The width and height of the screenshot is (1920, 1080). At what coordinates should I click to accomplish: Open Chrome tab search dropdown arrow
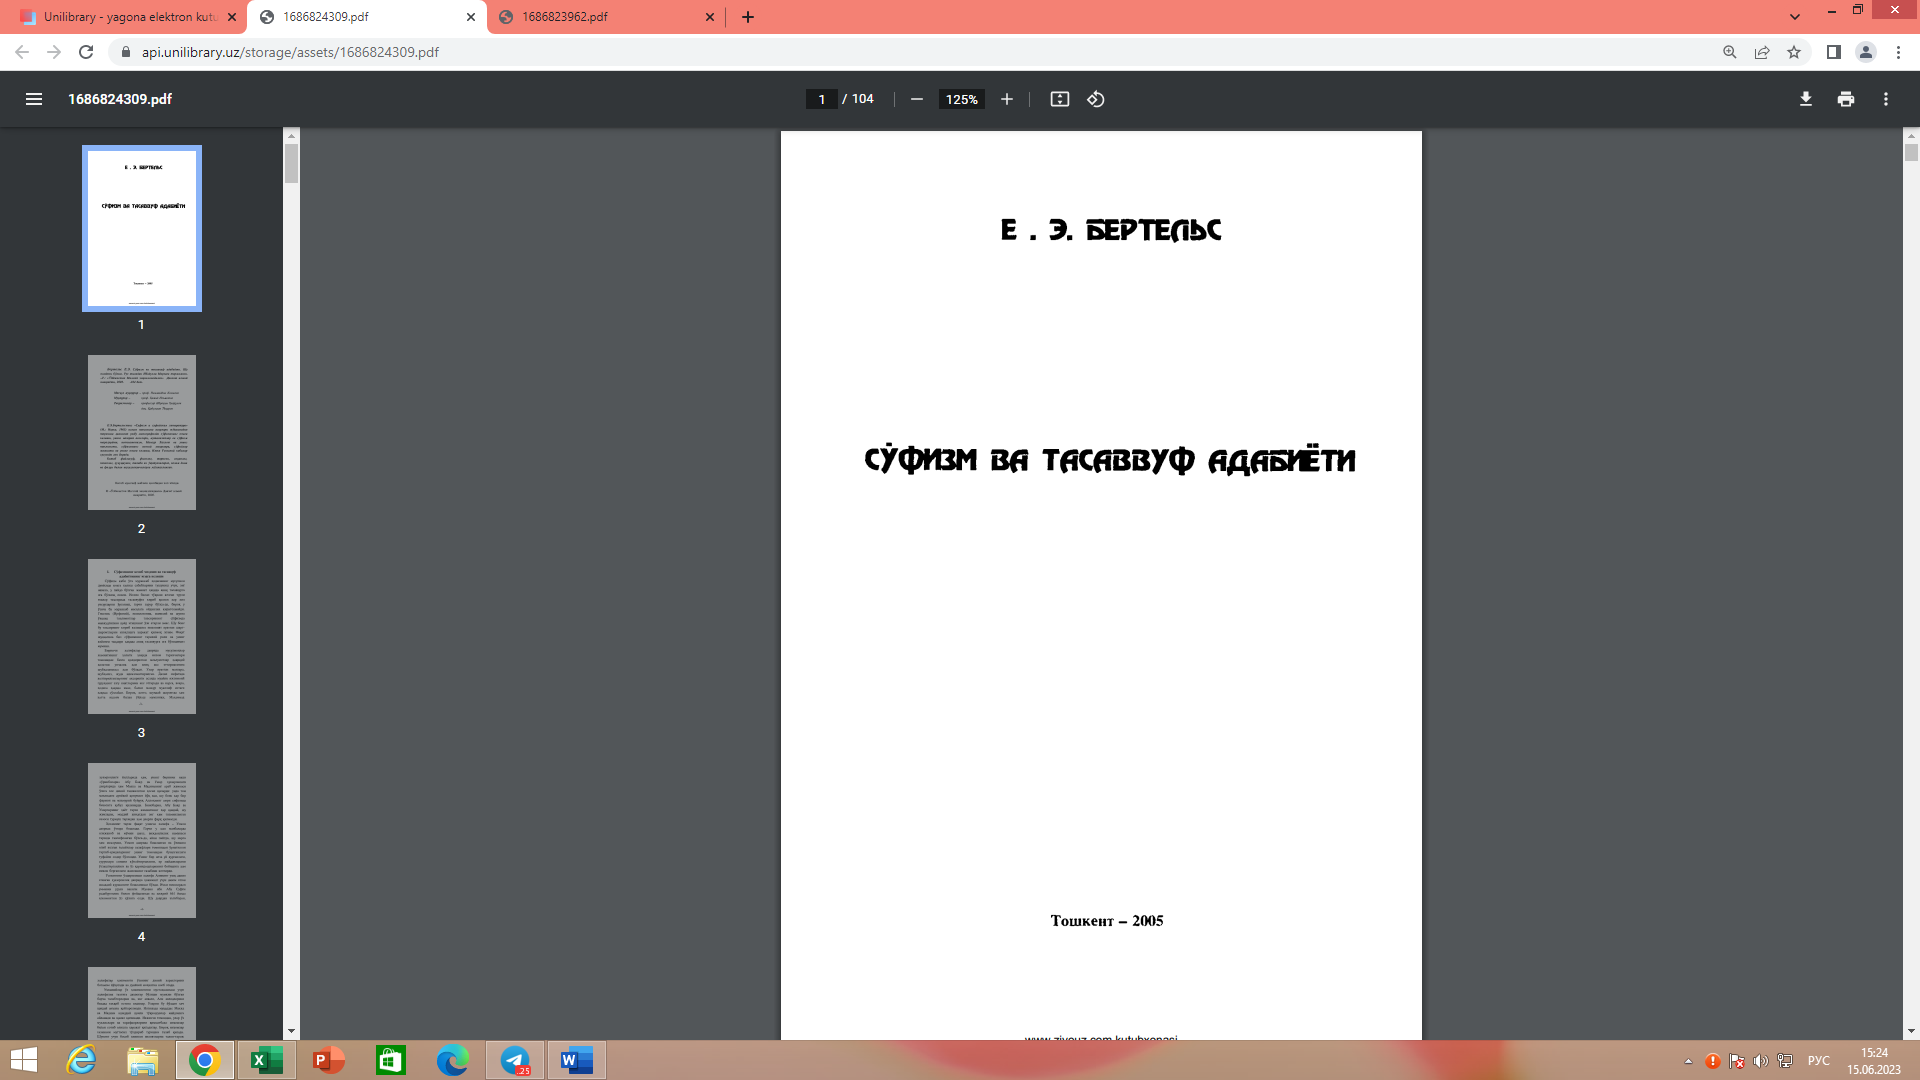[1795, 17]
